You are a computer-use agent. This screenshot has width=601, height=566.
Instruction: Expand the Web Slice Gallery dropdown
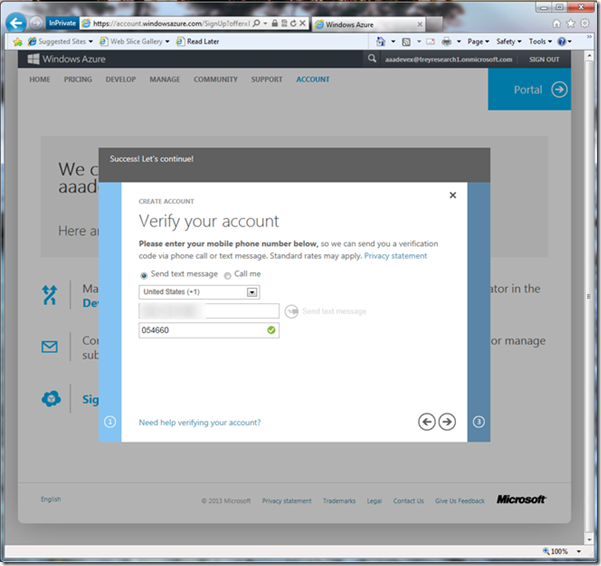(167, 41)
